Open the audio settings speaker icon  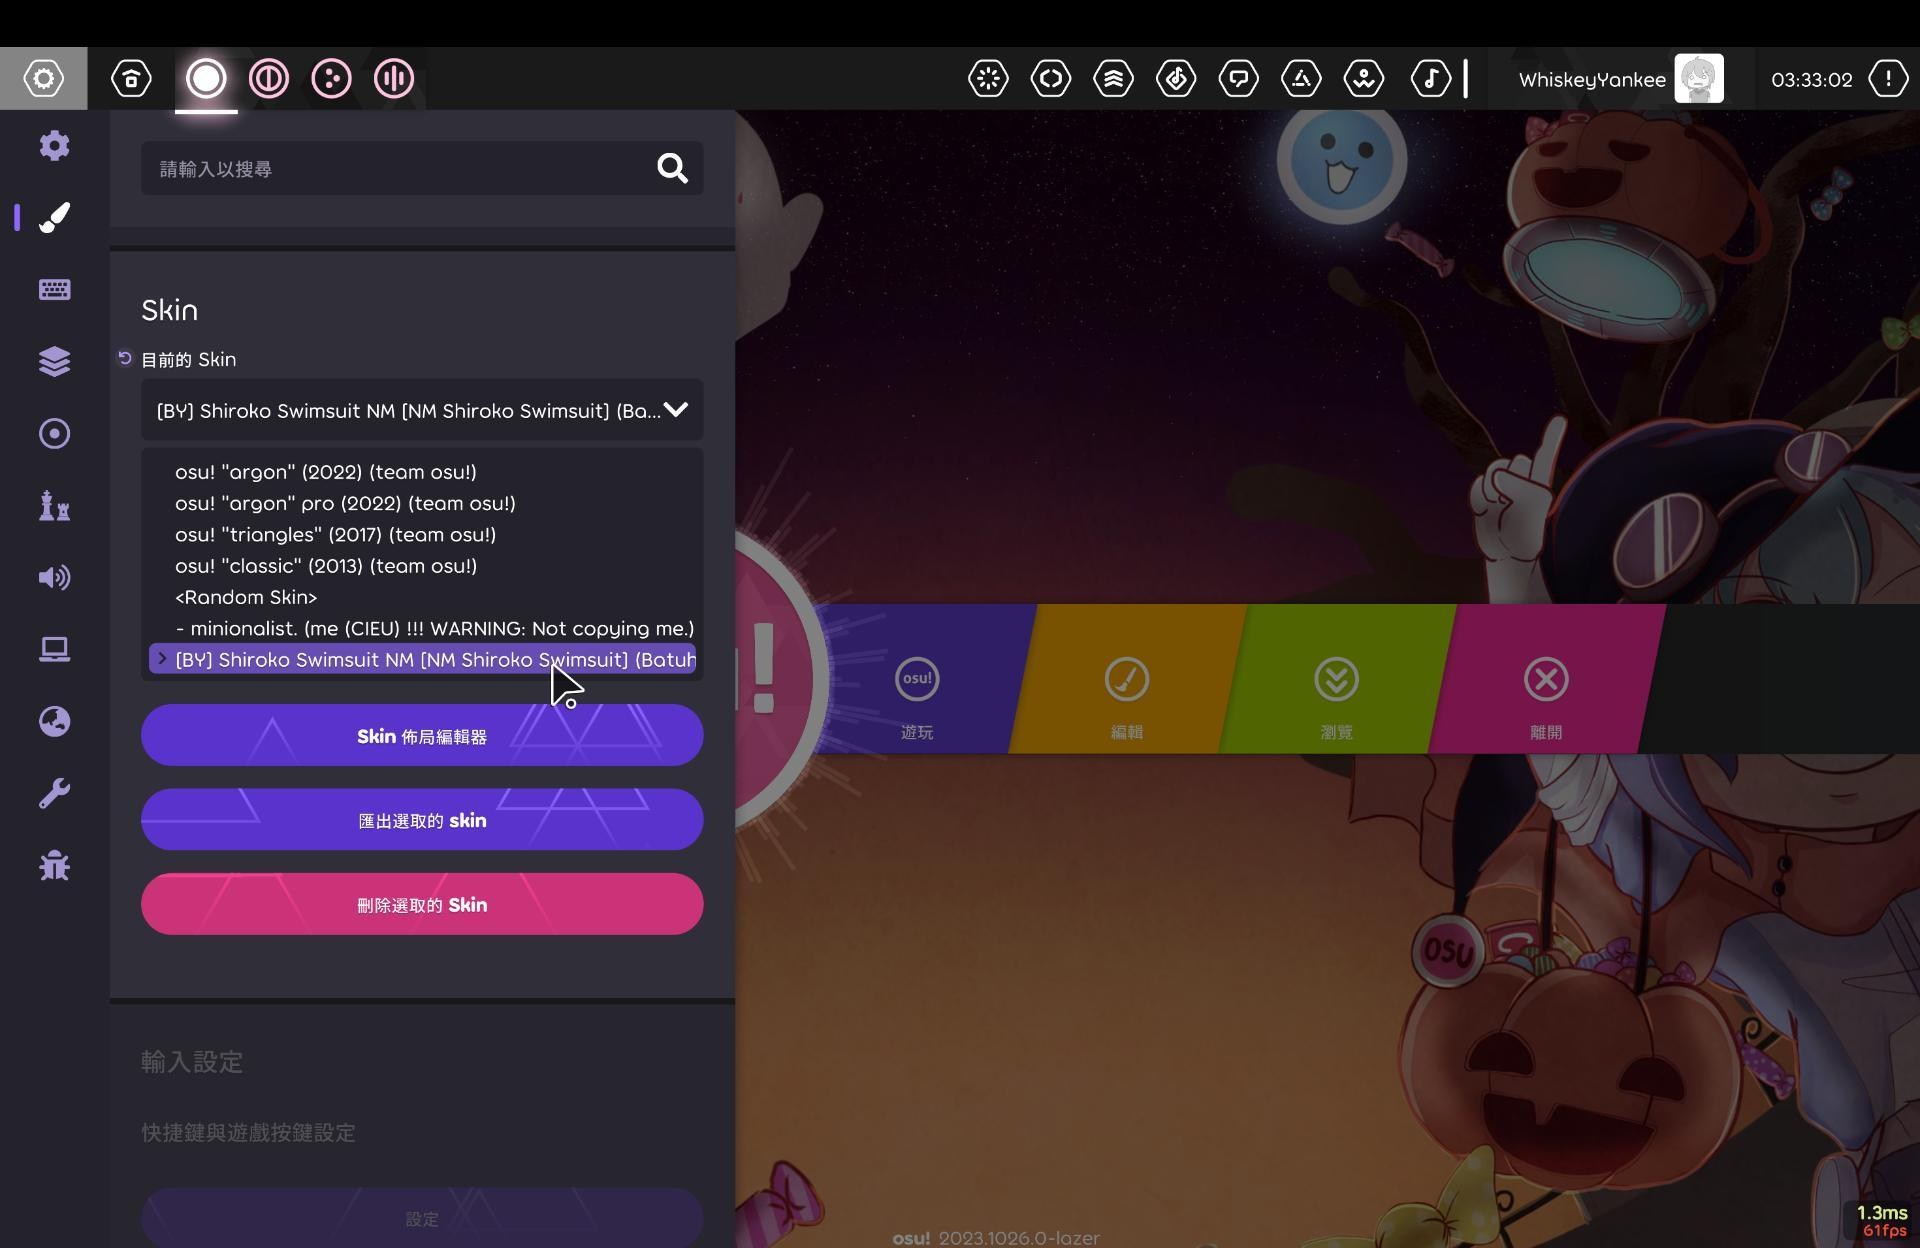54,578
